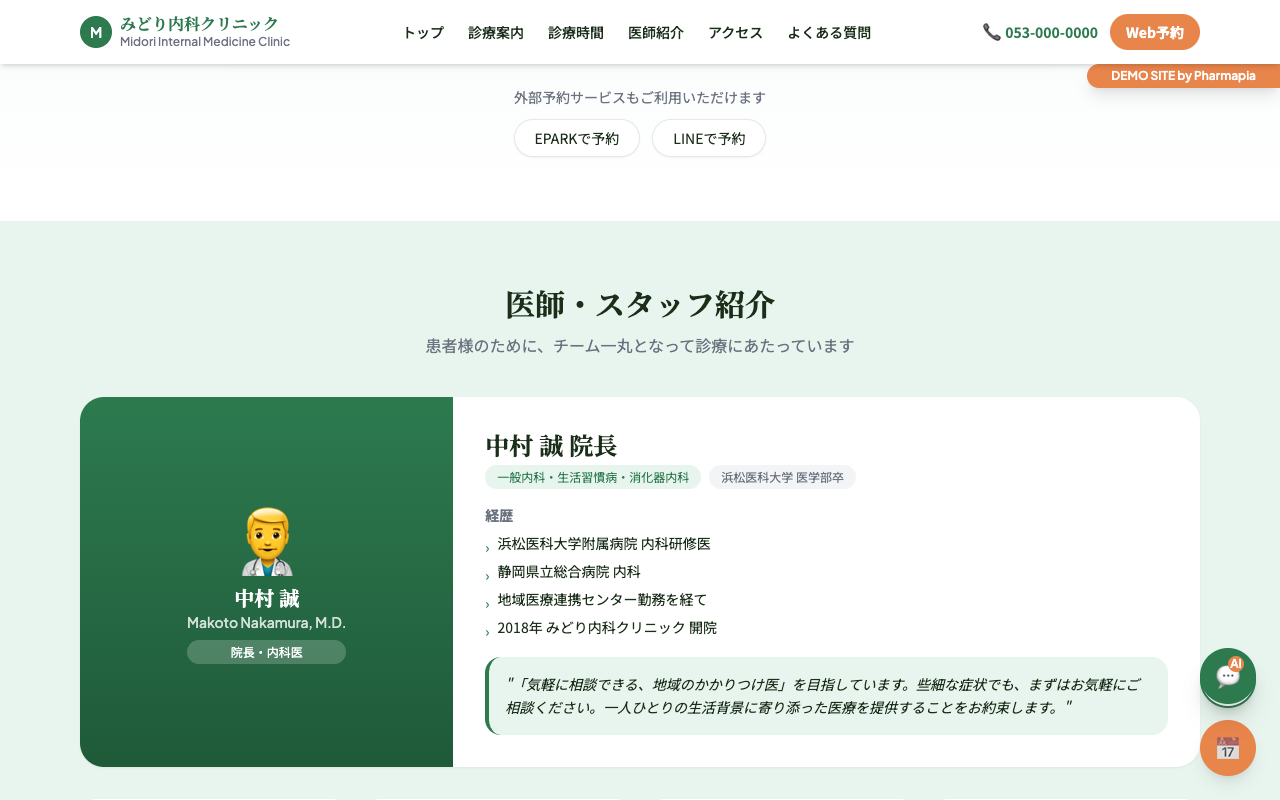Screen dimensions: 1280x800
Task: Select the green M clinic logo icon
Action: click(x=95, y=31)
